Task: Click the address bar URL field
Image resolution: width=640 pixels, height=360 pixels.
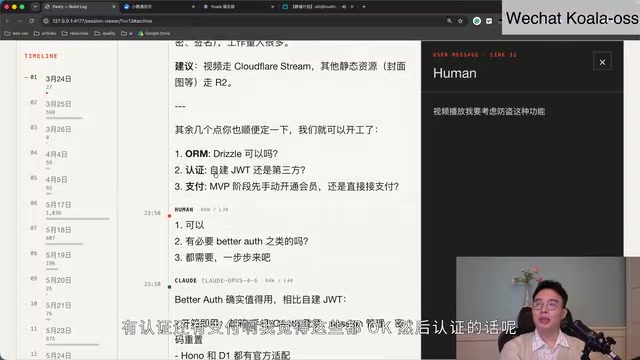Action: coord(245,21)
